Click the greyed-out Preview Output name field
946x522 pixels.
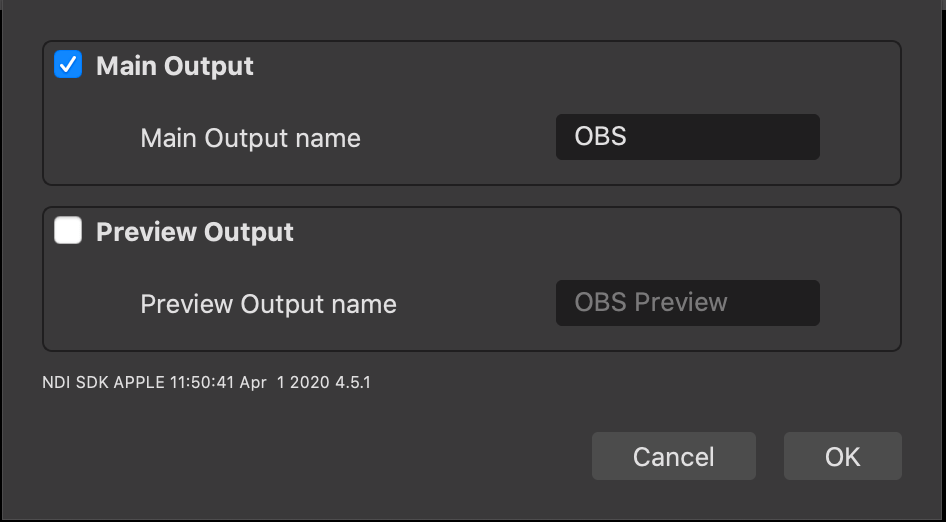pyautogui.click(x=688, y=303)
